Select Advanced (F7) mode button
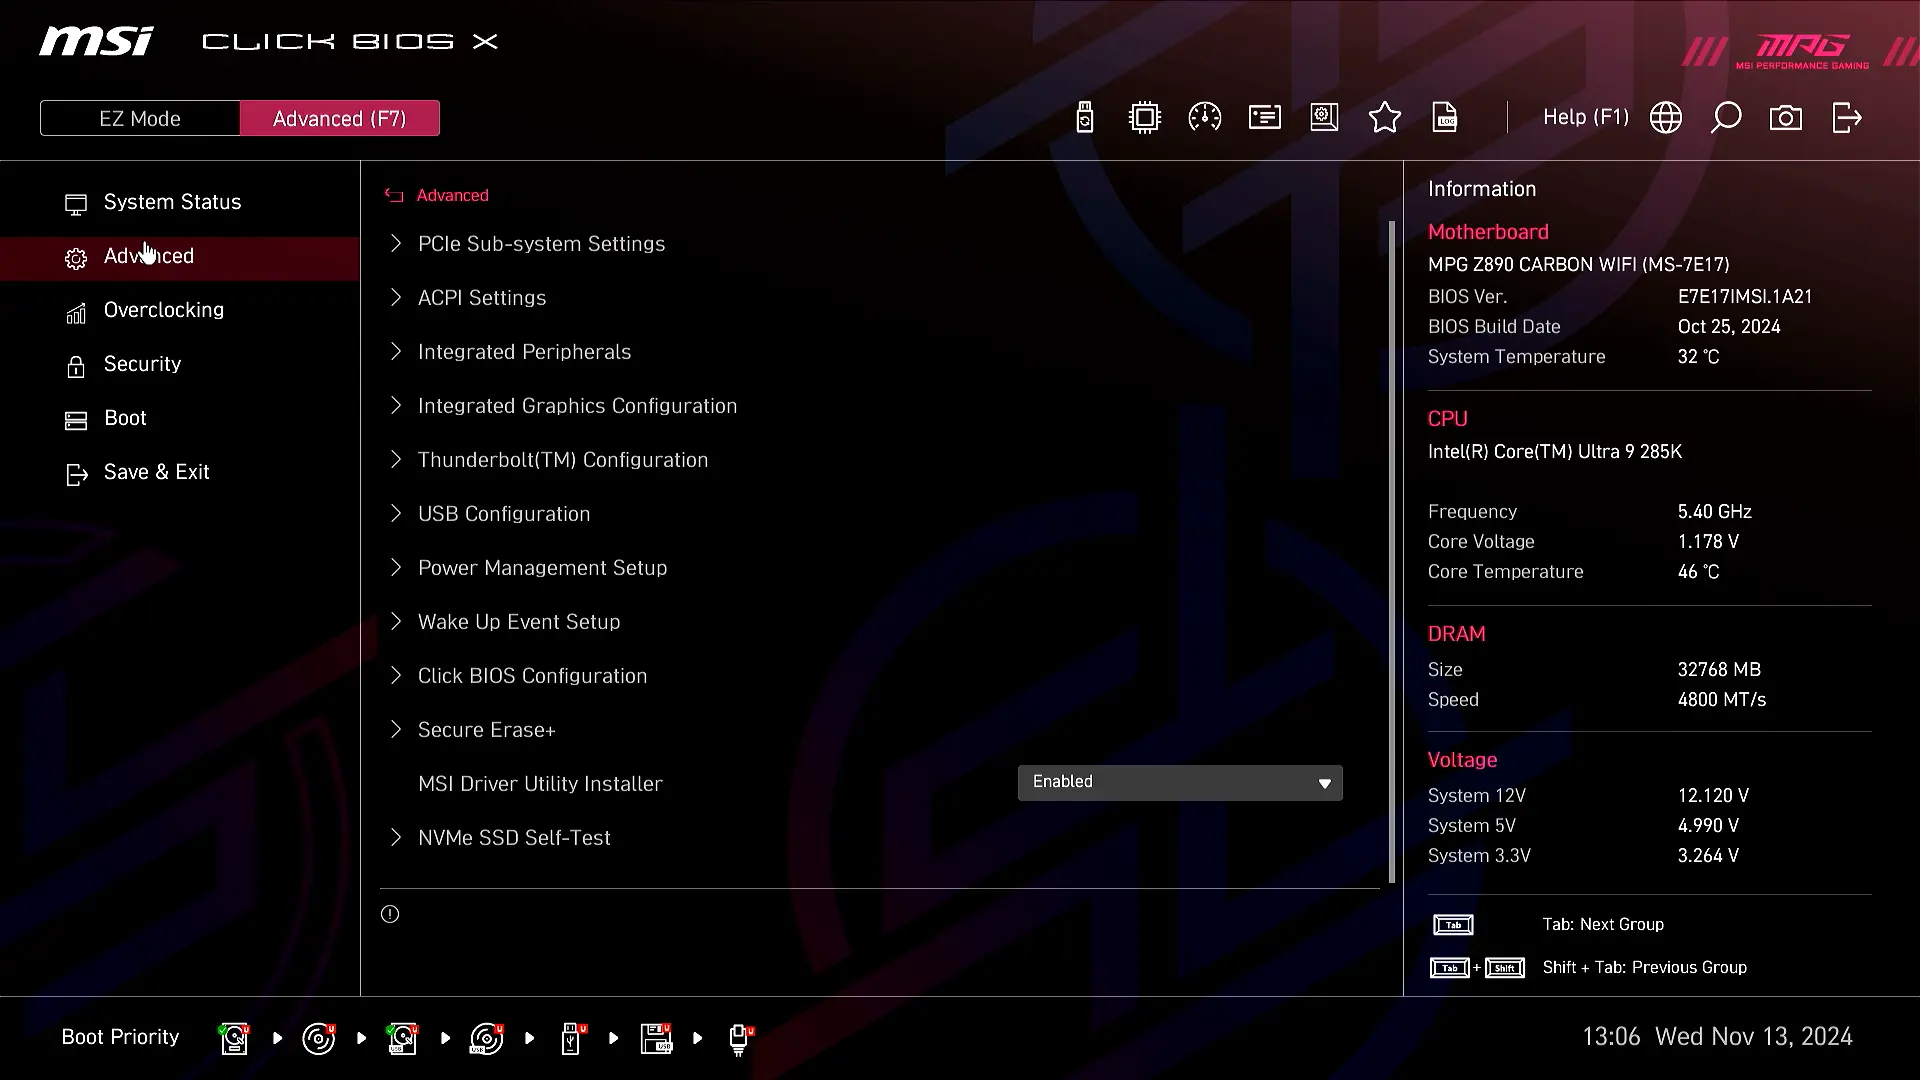The height and width of the screenshot is (1080, 1920). pos(339,118)
